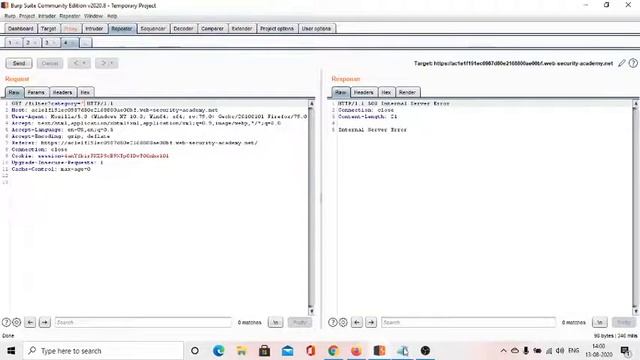Click the Cookie session header line
Screen dimensions: 640x360
90,156
